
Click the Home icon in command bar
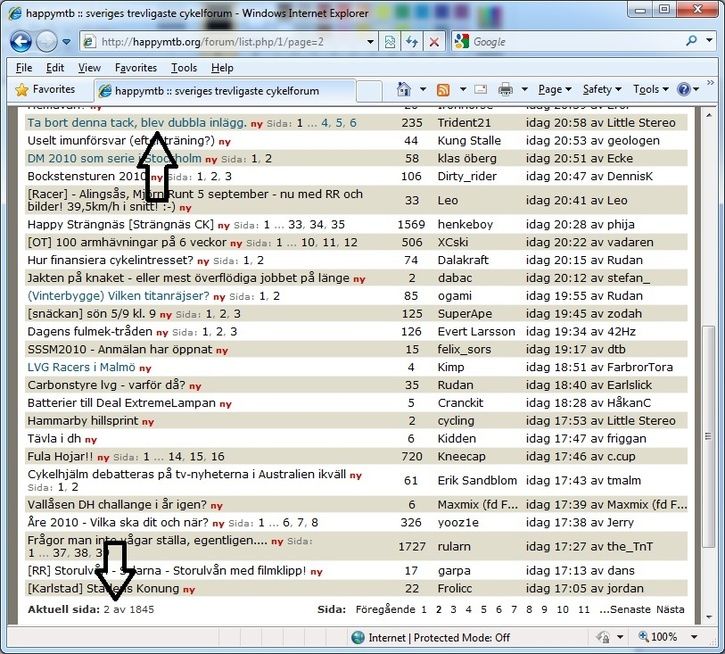coord(401,89)
